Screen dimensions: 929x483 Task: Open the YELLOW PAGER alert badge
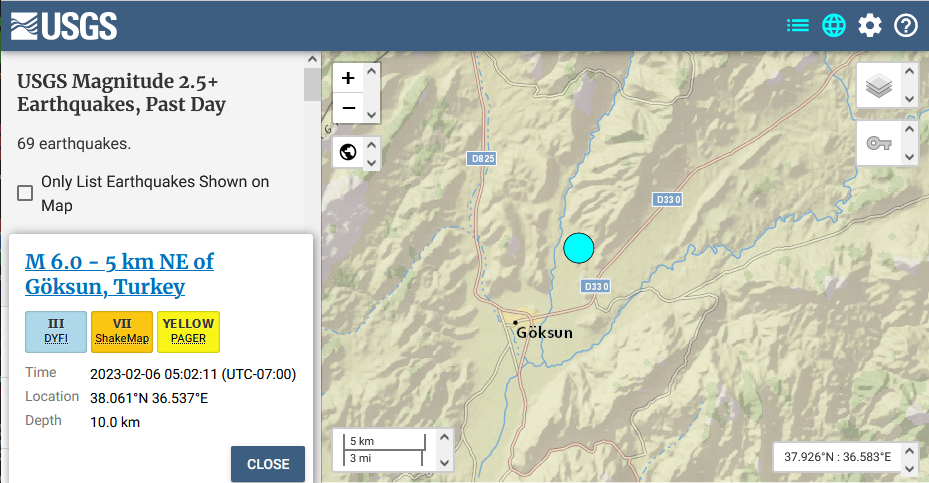[188, 332]
